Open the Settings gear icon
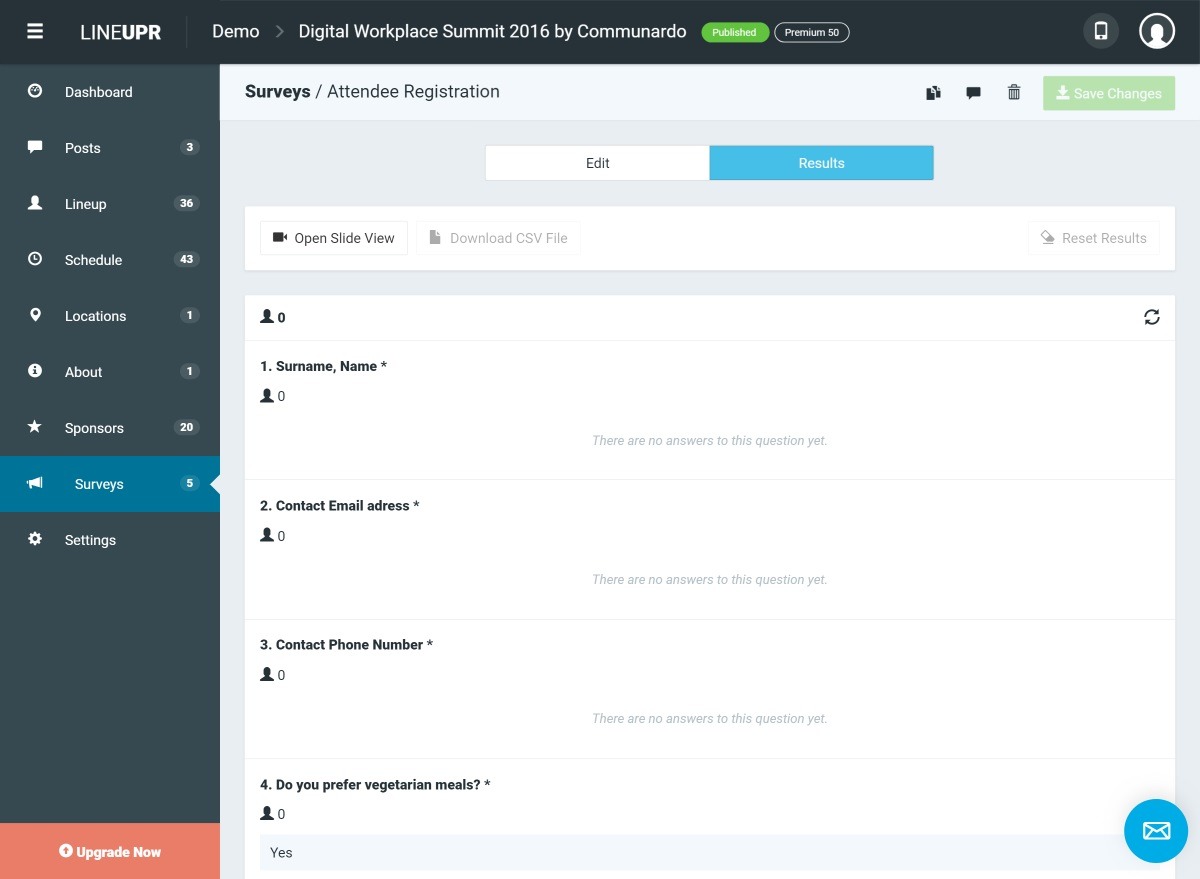 coord(34,540)
